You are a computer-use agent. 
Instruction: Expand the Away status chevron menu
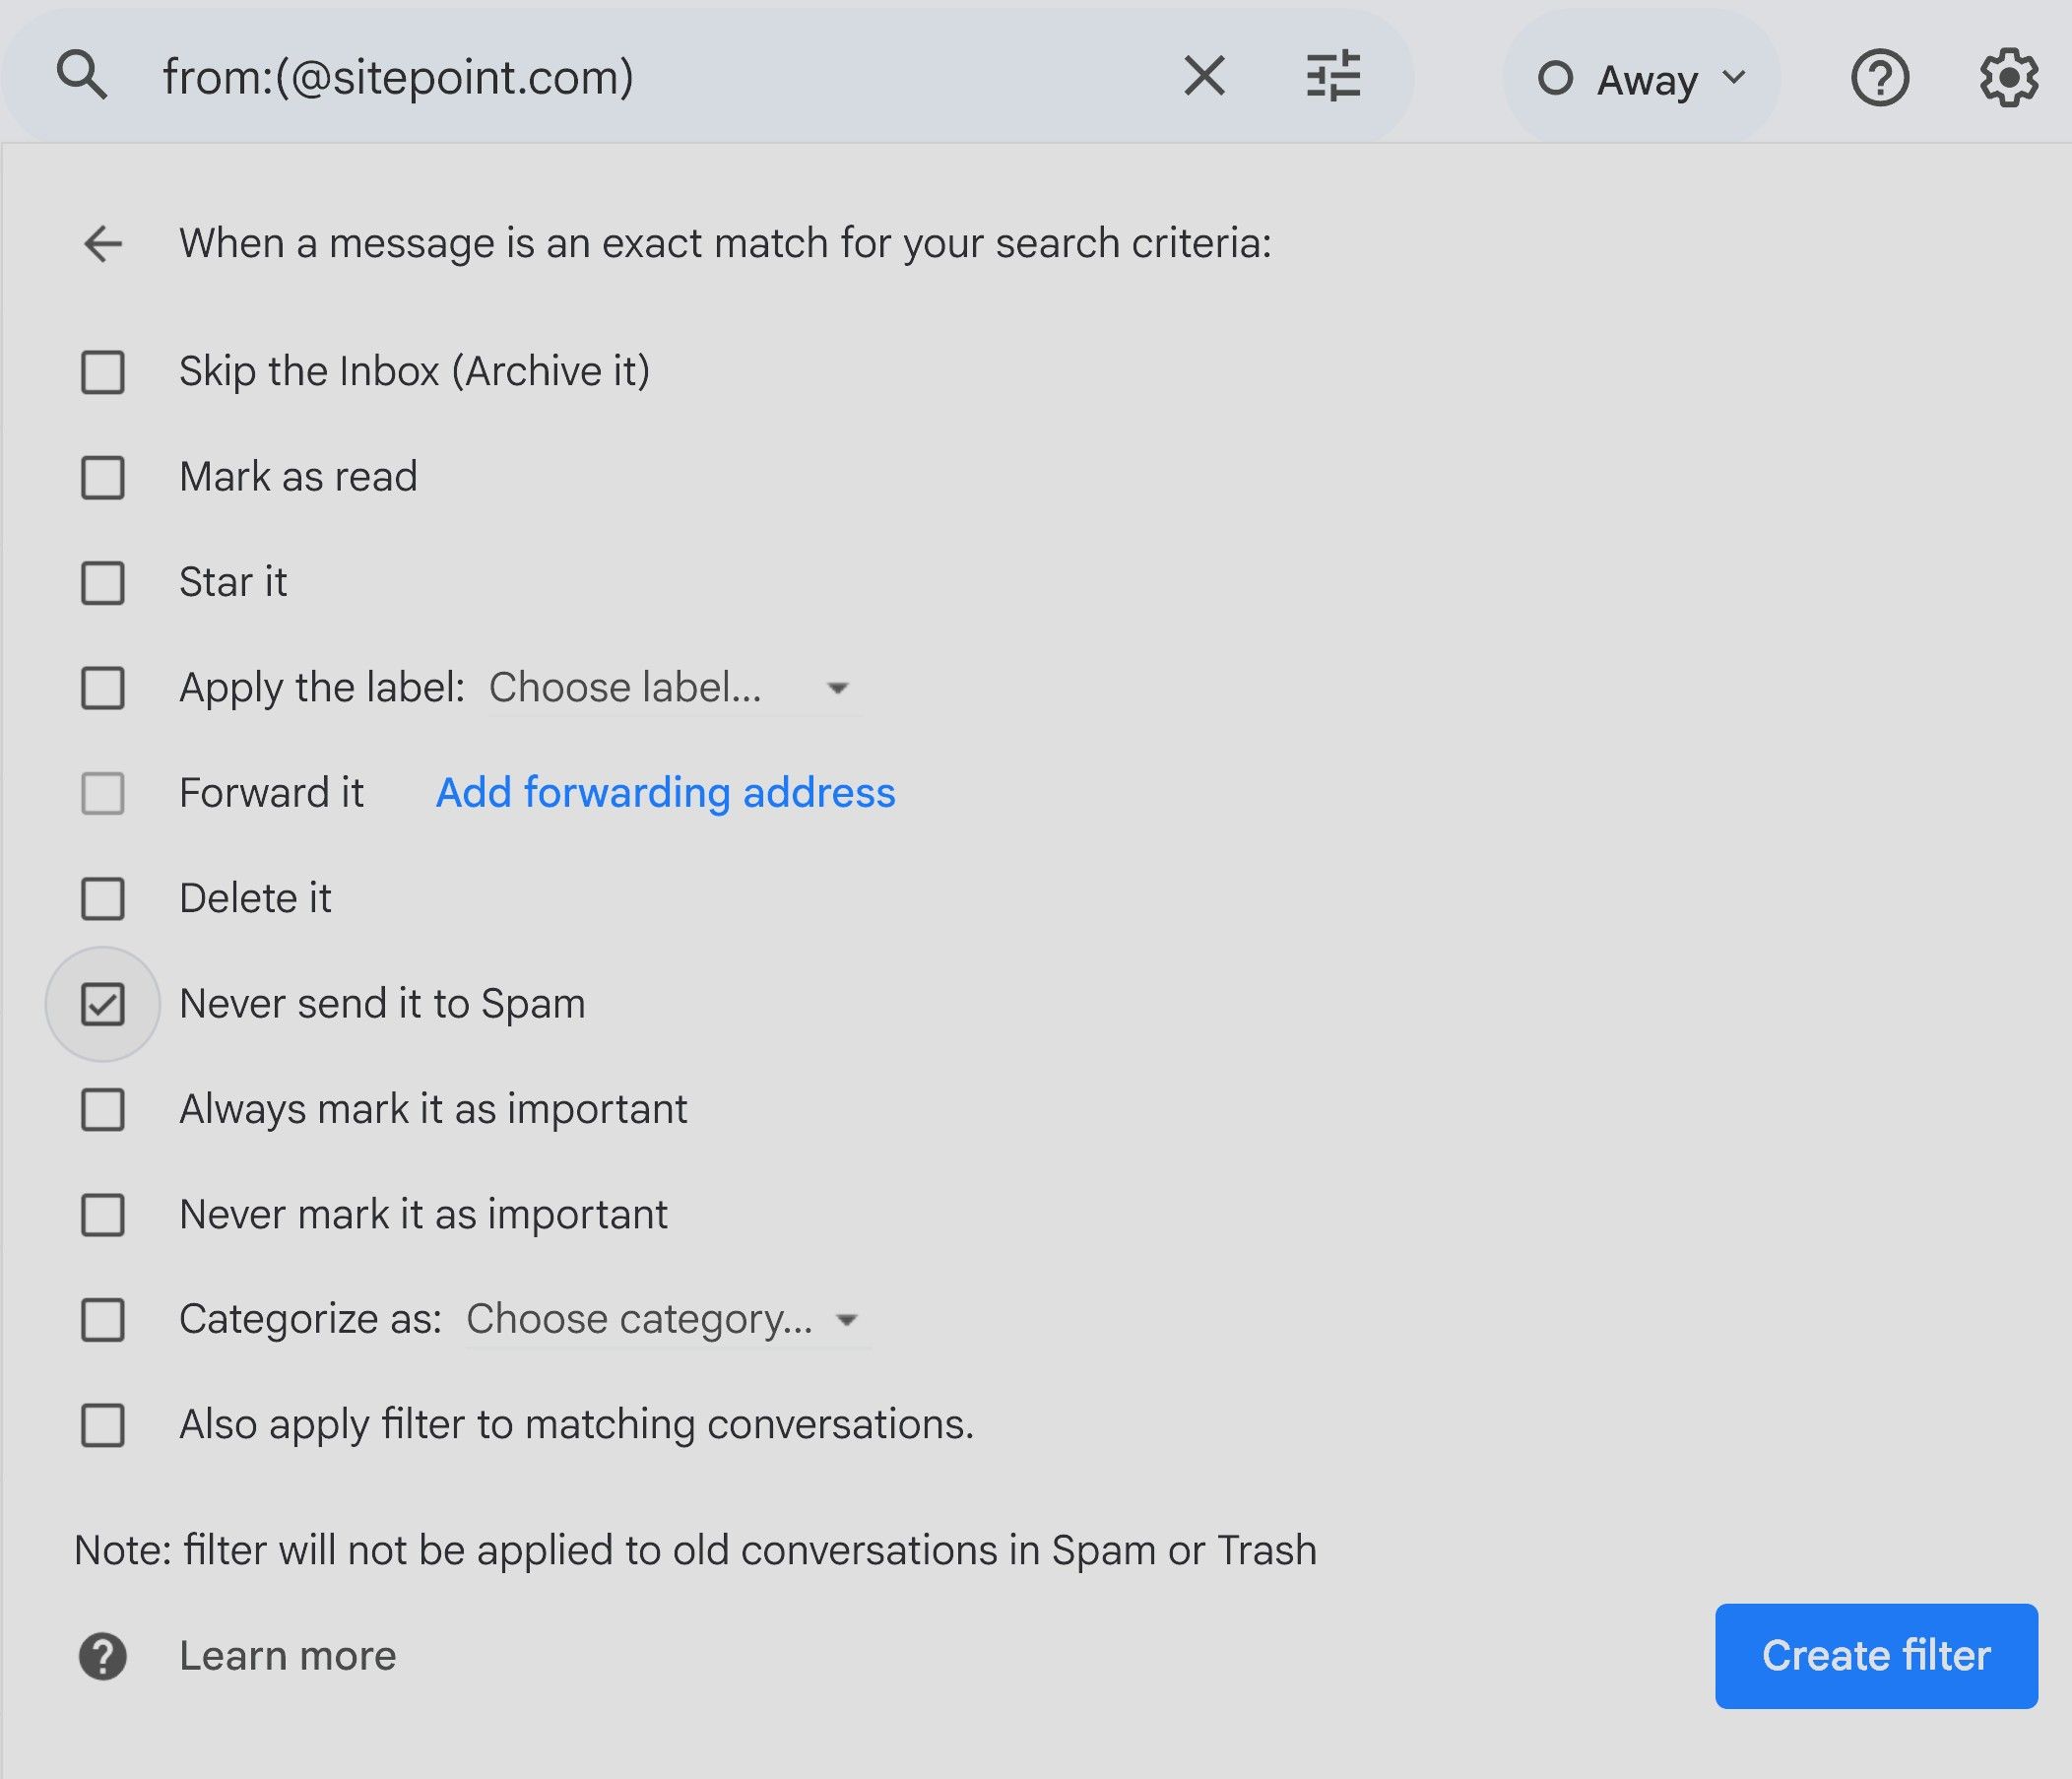(1735, 78)
